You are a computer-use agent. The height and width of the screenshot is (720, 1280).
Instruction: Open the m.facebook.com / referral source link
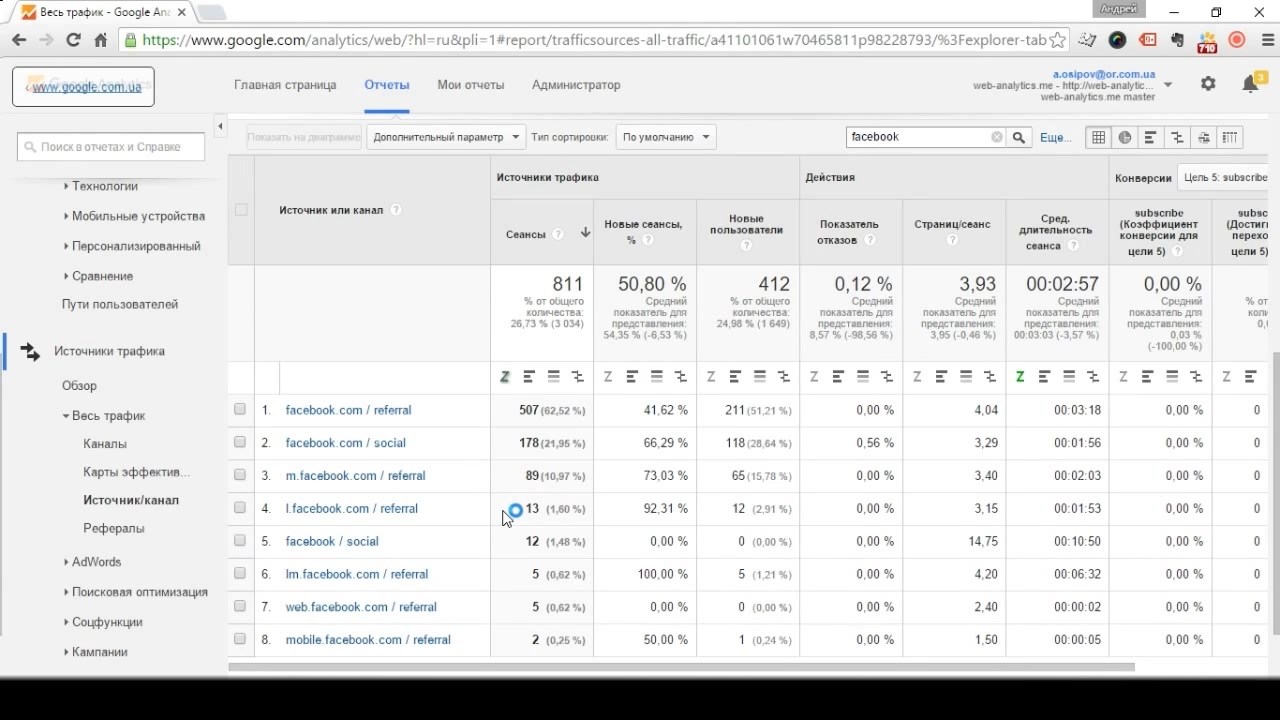click(x=355, y=476)
